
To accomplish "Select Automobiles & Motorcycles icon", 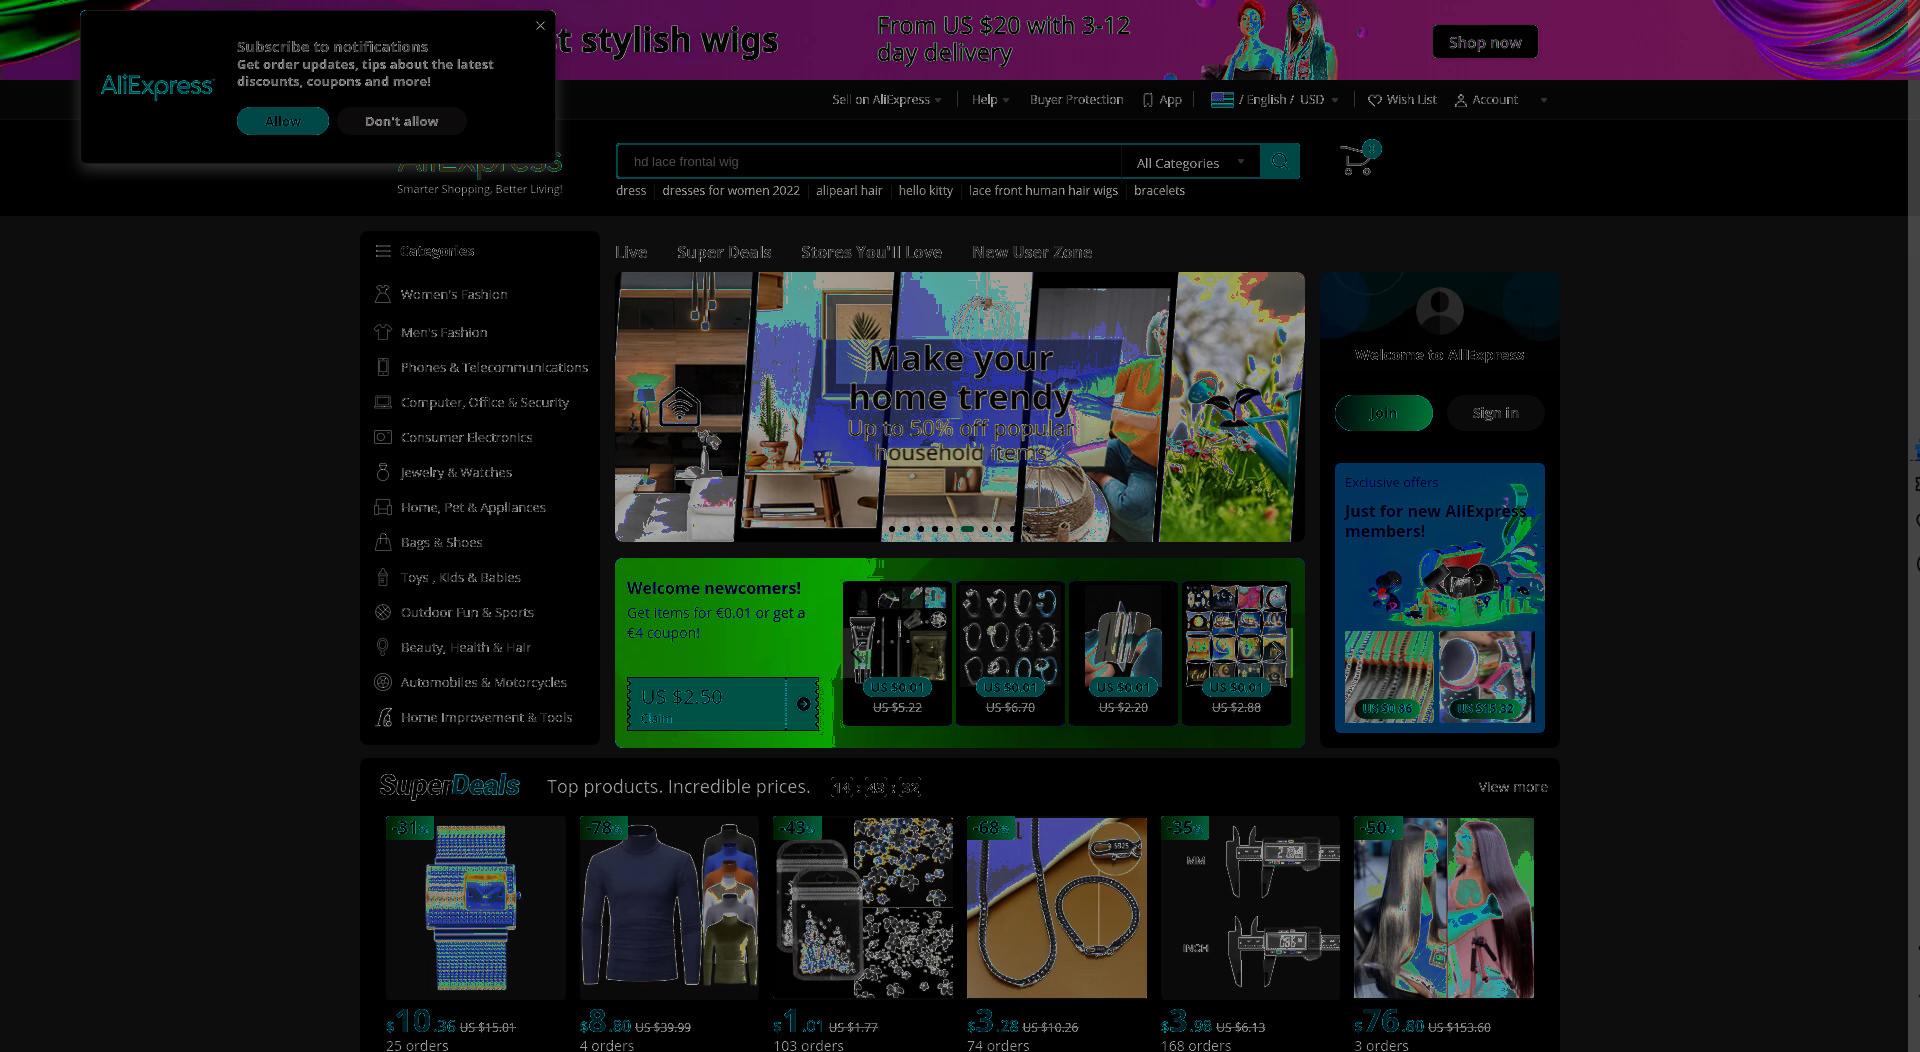I will pos(382,682).
